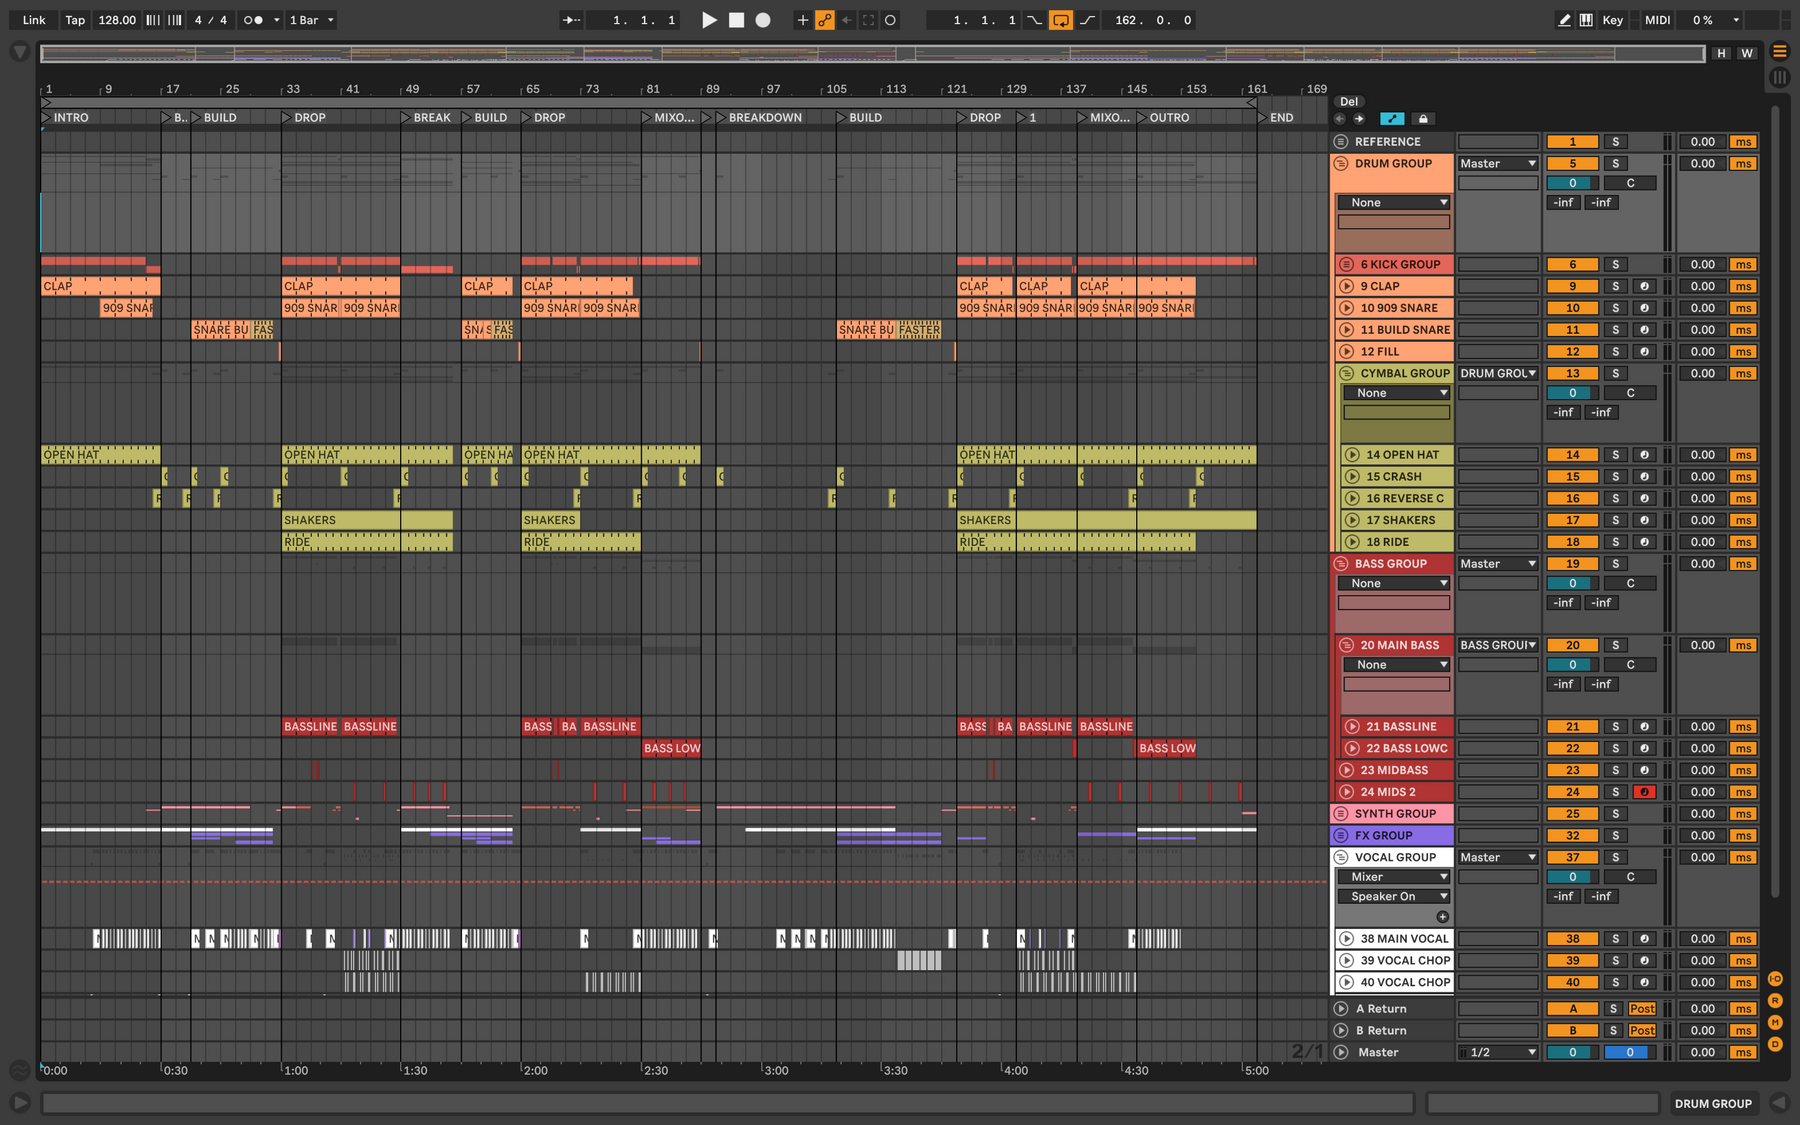Open DRUM GROUP output Master dropdown

(x=1498, y=164)
